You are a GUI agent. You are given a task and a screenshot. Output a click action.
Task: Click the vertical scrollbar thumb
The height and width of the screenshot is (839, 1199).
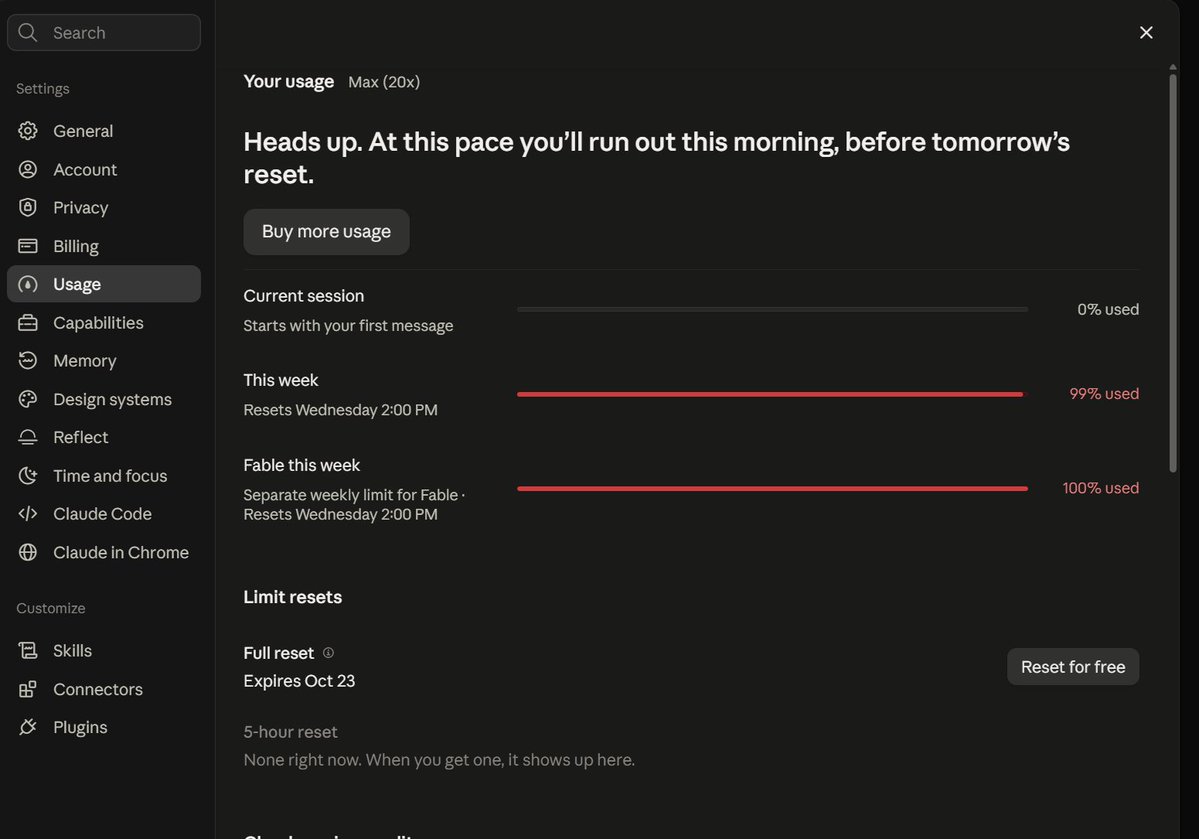(x=1172, y=272)
